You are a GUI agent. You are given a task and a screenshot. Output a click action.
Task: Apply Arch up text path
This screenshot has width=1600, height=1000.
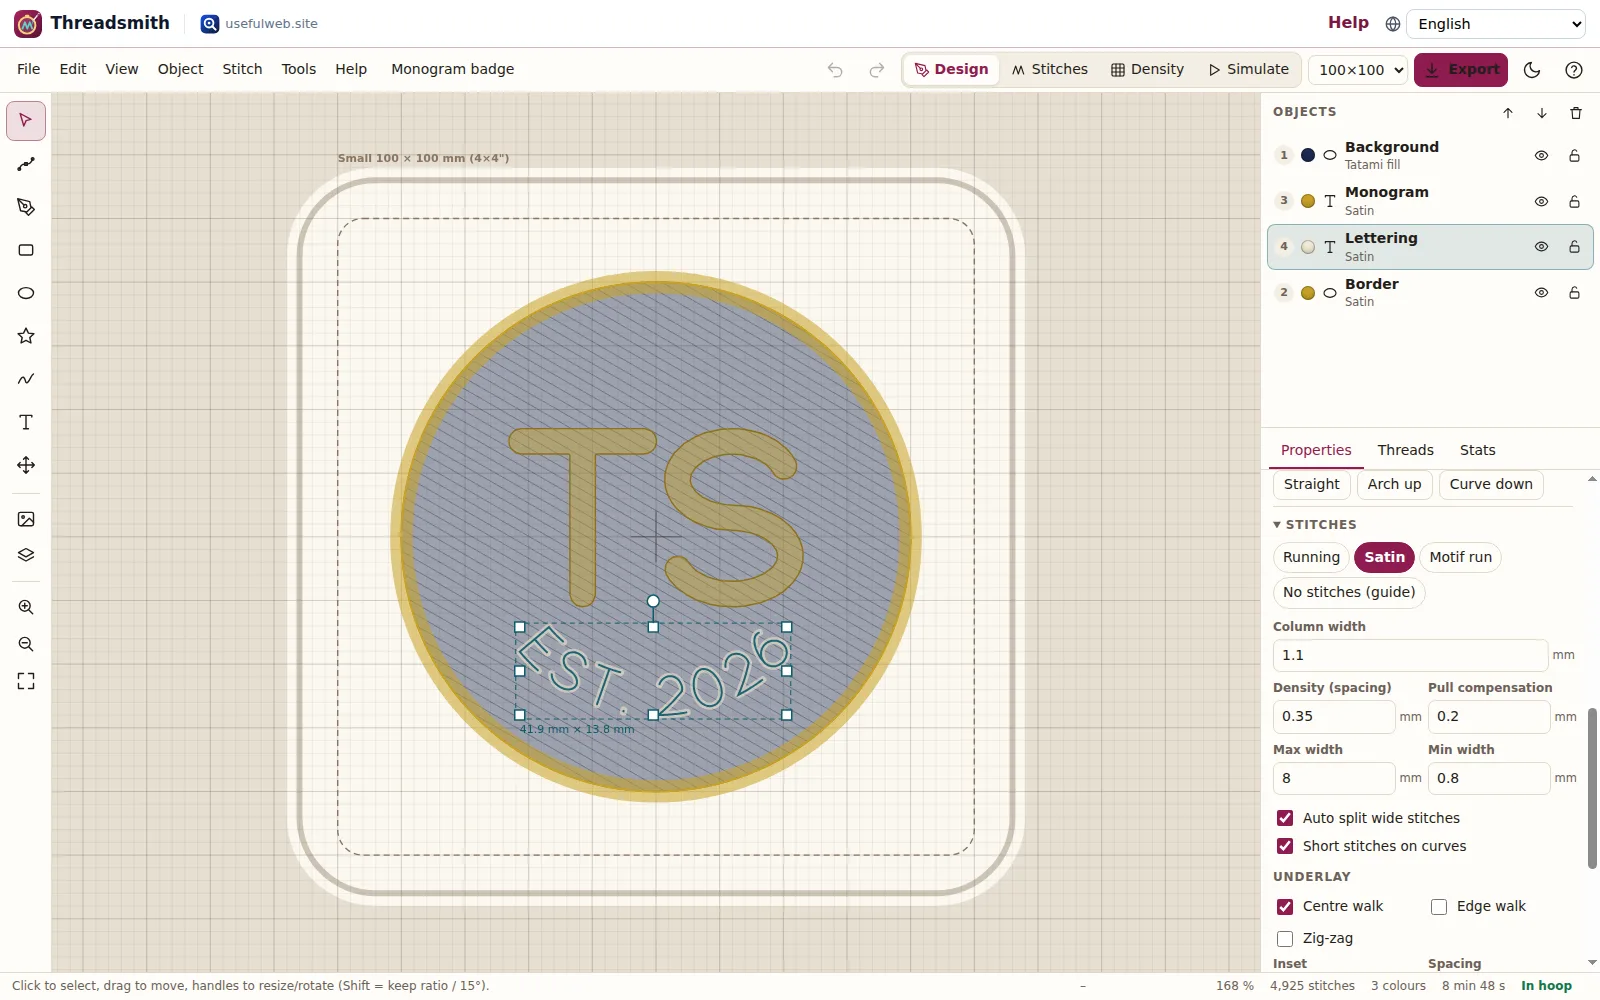pos(1394,485)
